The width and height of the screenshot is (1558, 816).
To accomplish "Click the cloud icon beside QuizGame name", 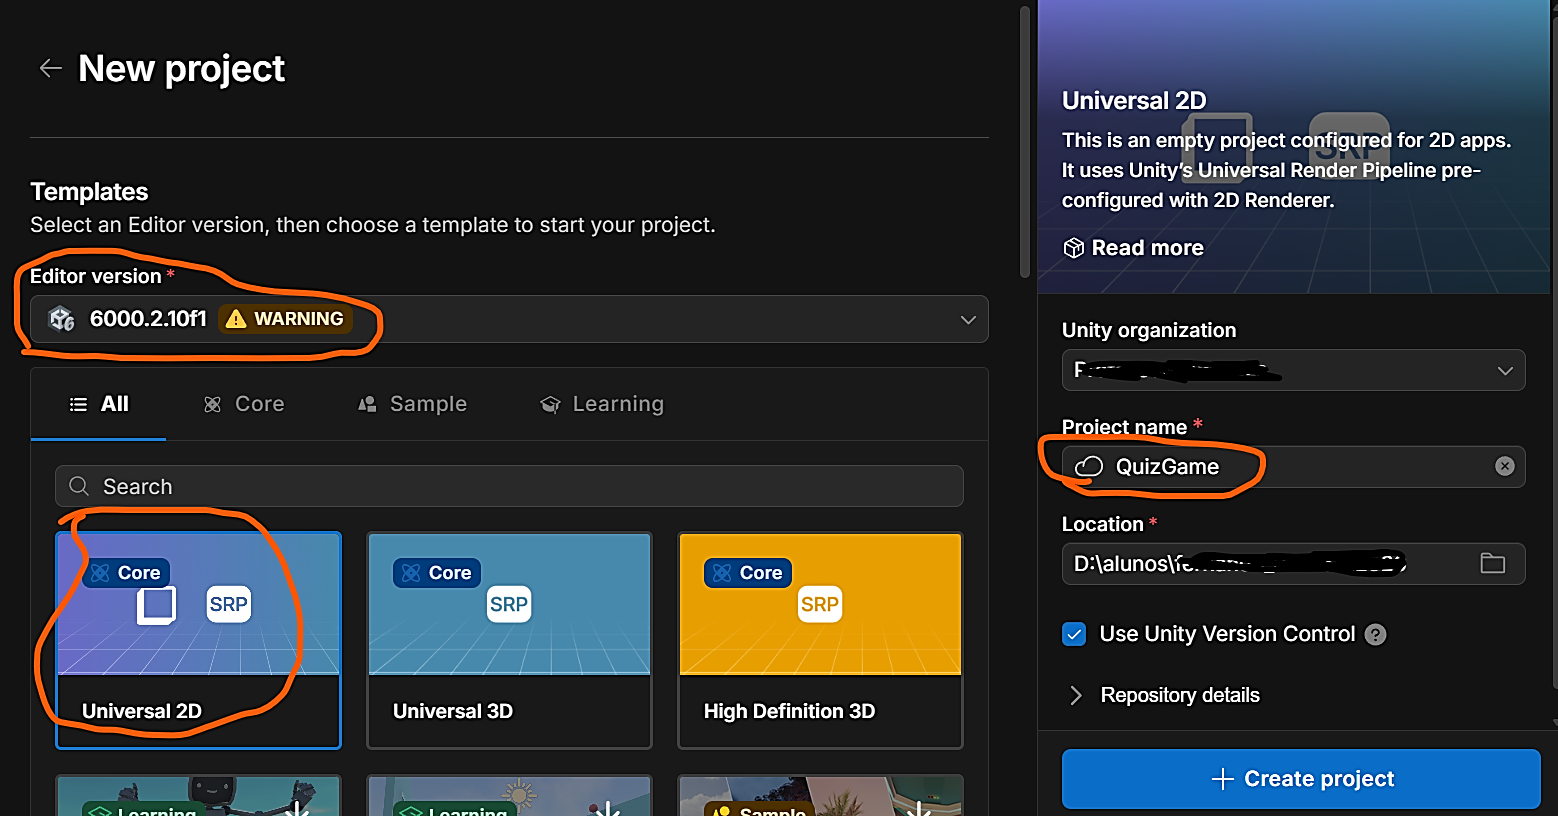I will coord(1089,466).
